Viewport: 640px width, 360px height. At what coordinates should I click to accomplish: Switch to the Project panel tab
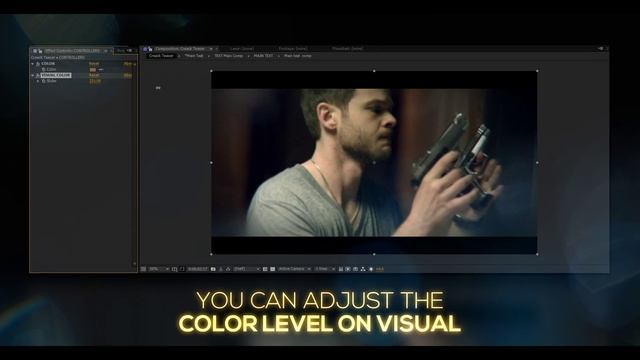121,51
